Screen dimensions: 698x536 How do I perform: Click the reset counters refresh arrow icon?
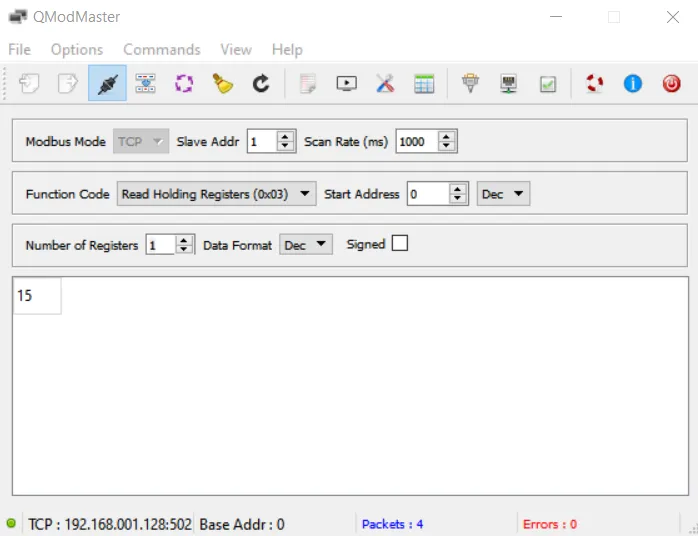pyautogui.click(x=261, y=84)
